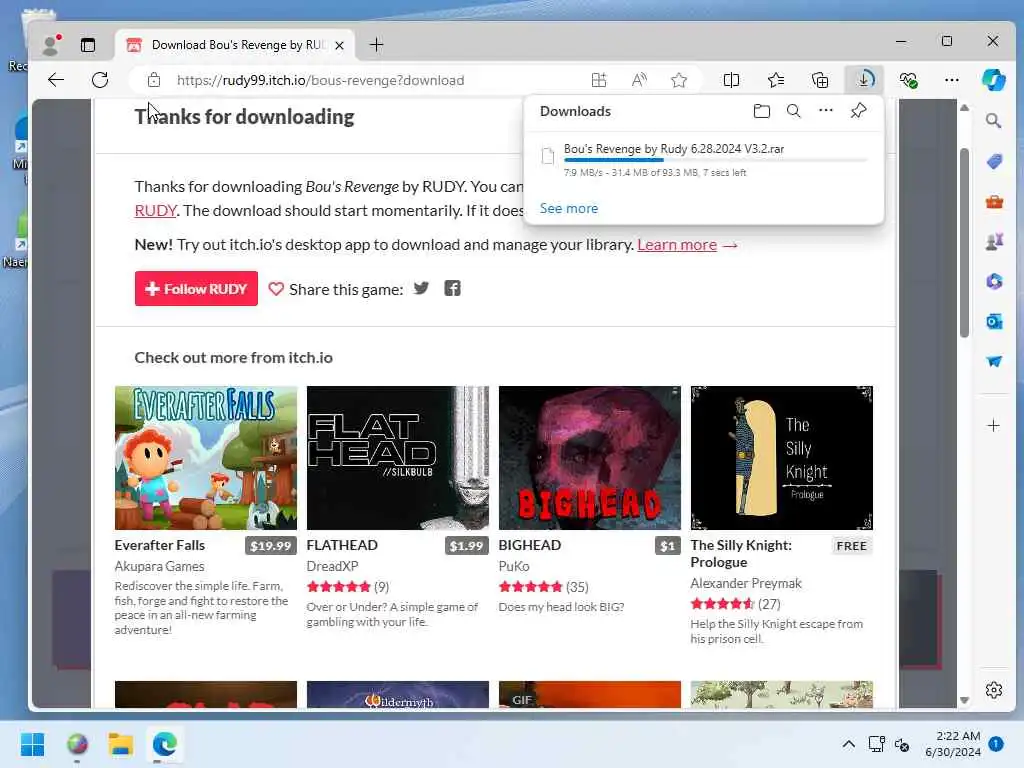The width and height of the screenshot is (1024, 768).
Task: Open File Explorer from taskbar
Action: pyautogui.click(x=121, y=744)
